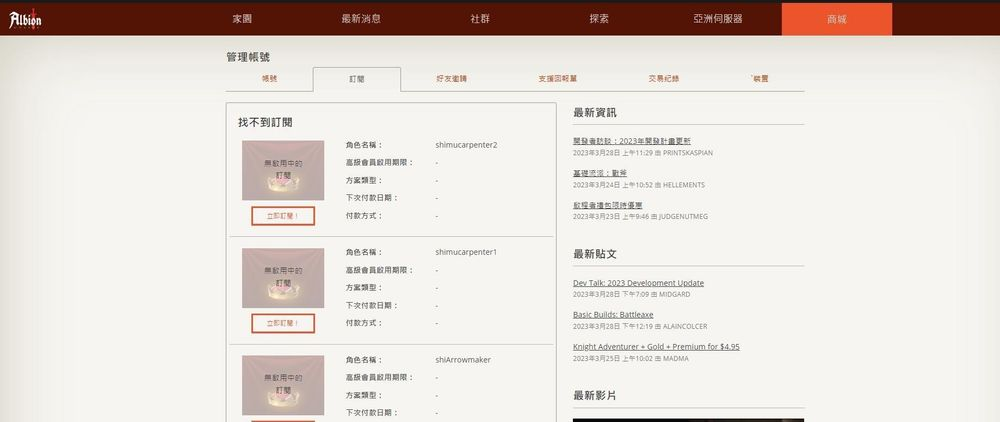This screenshot has width=1000, height=422.
Task: Click the Albion logo
Action: [x=25, y=19]
